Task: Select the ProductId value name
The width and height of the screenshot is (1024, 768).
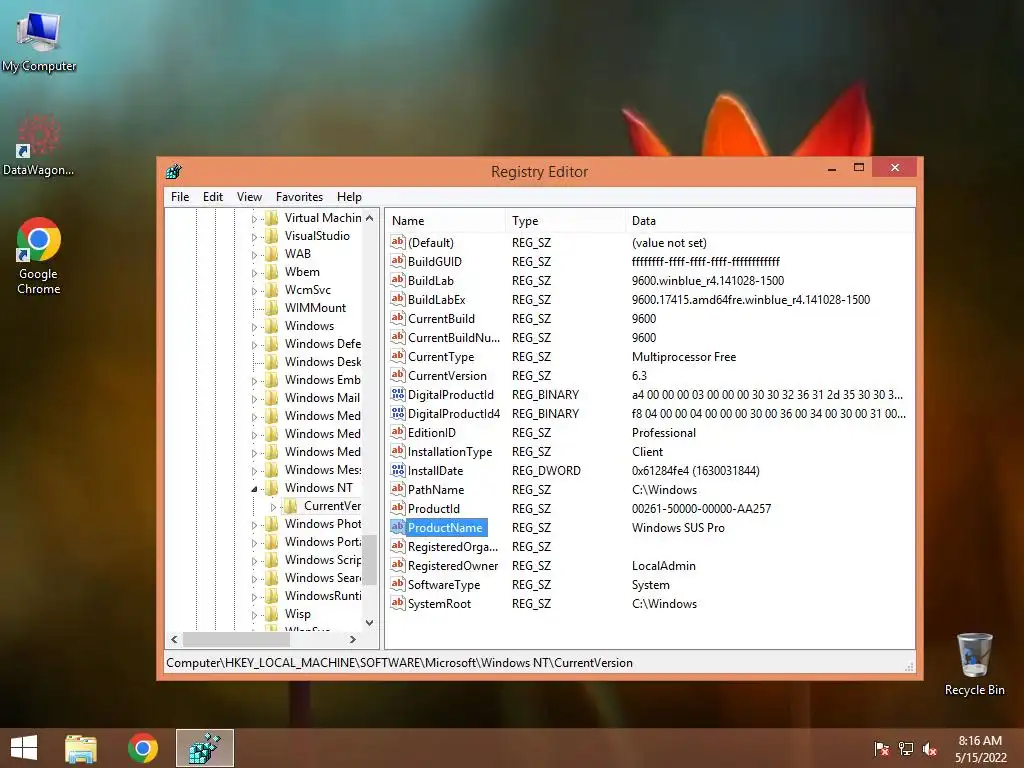Action: (x=434, y=509)
